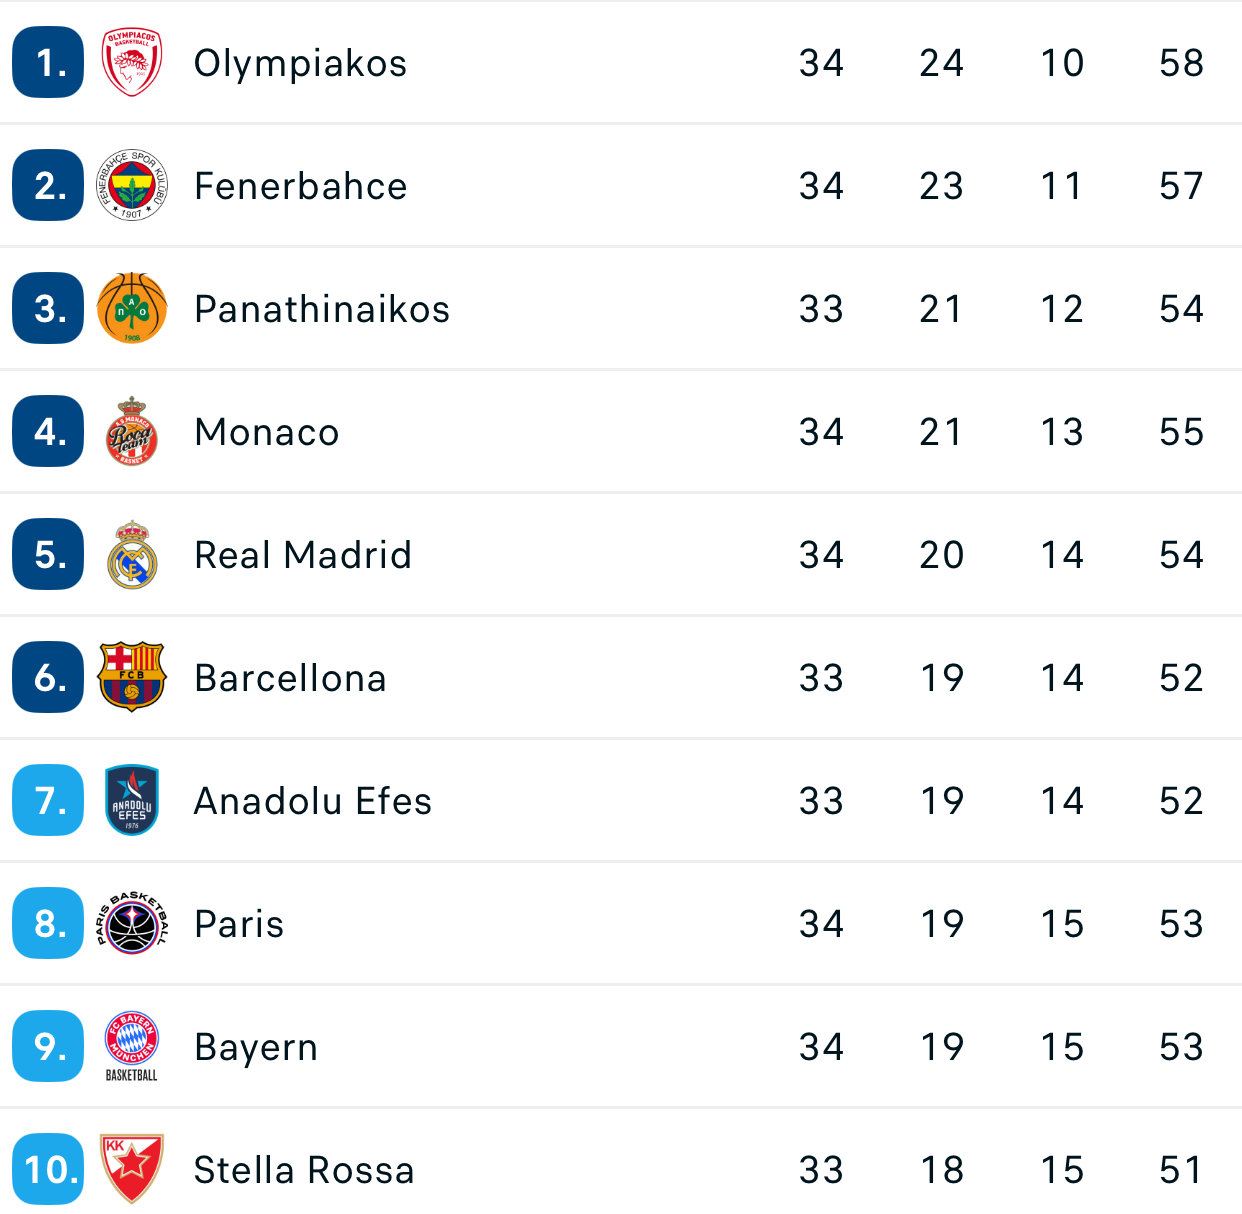This screenshot has width=1242, height=1214.
Task: Select the rank 10 position badge
Action: (48, 1169)
